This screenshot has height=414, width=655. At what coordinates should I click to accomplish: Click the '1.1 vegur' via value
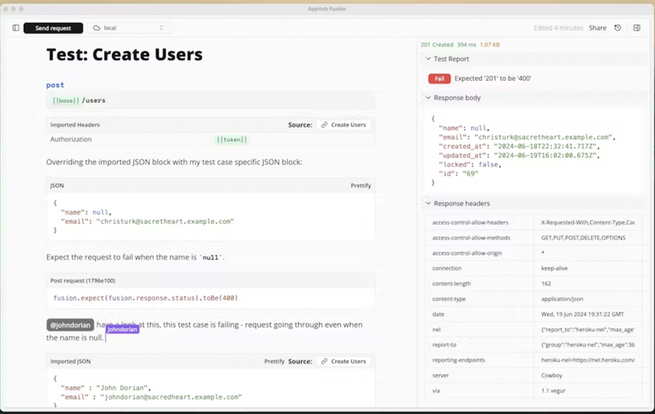coord(553,391)
